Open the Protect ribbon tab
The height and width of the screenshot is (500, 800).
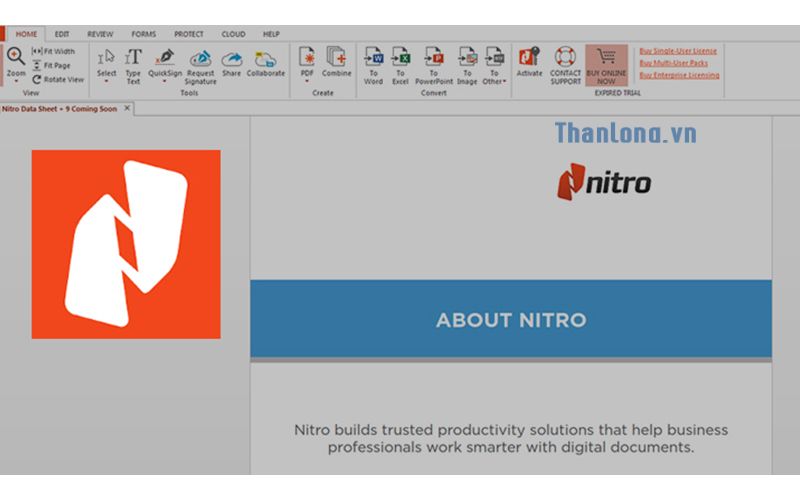(x=188, y=34)
